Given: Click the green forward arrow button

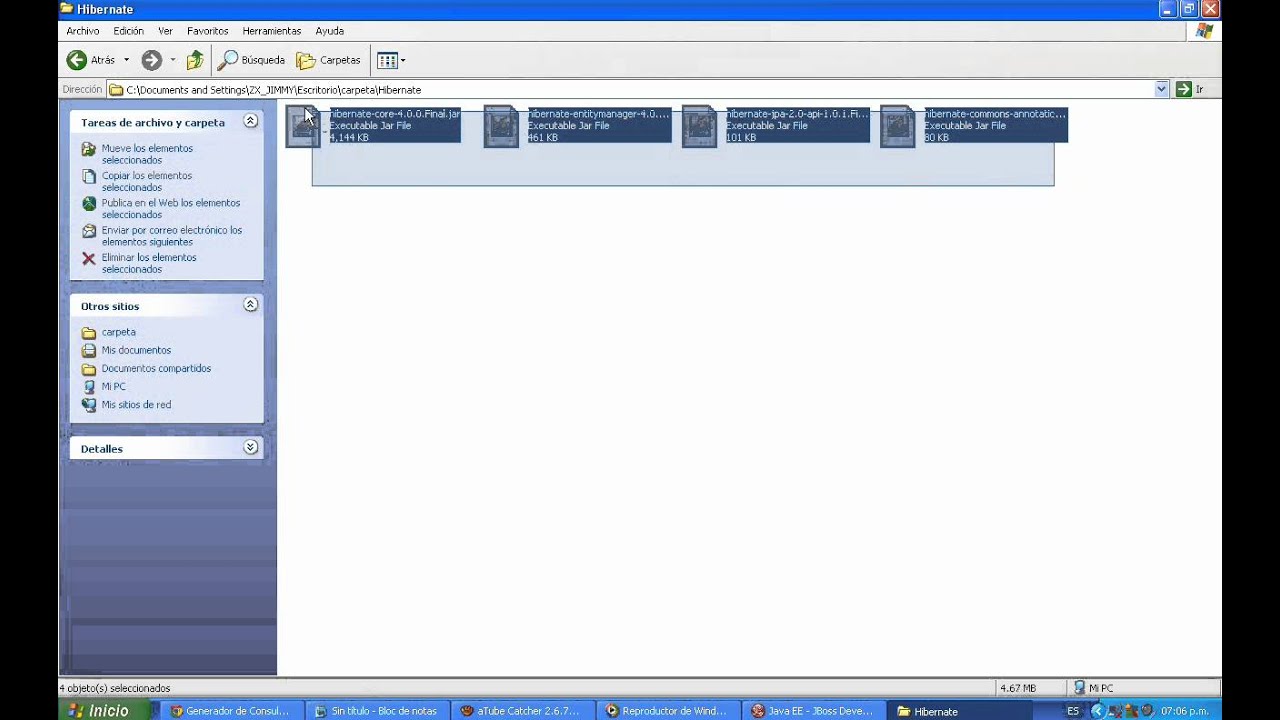Looking at the screenshot, I should pyautogui.click(x=151, y=60).
